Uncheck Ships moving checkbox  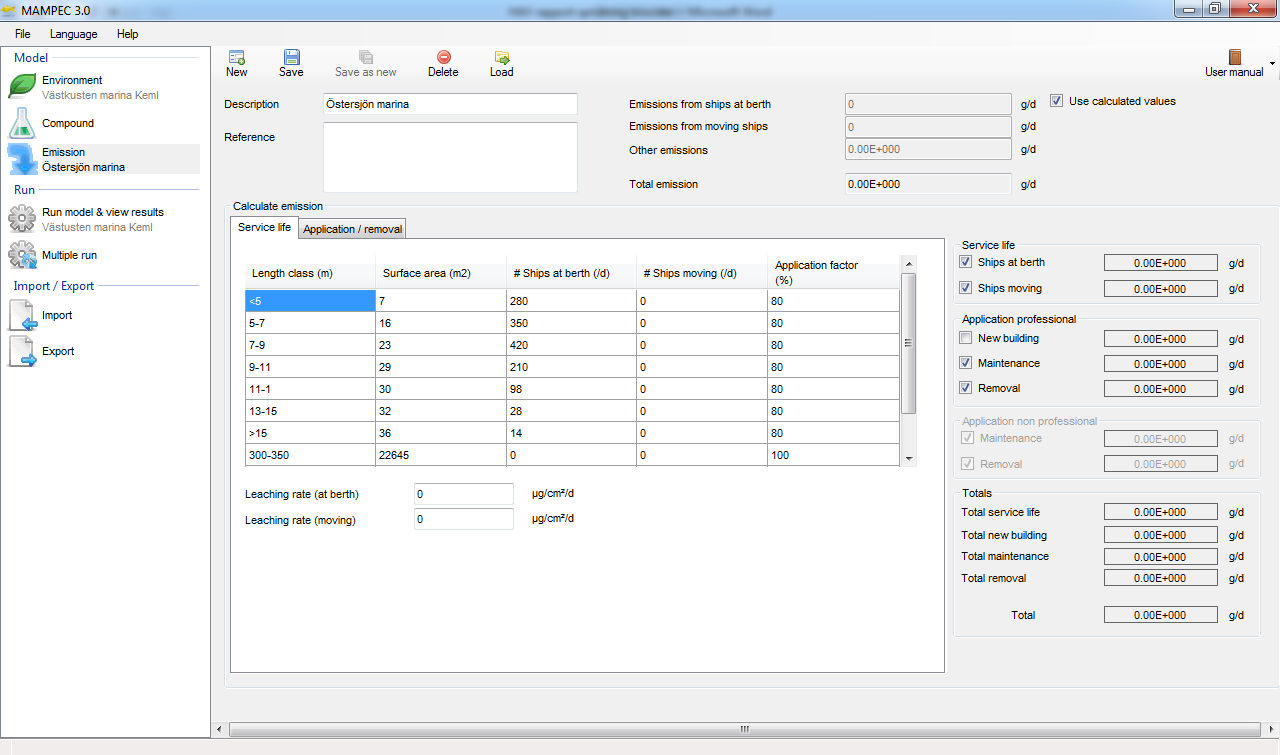click(965, 288)
